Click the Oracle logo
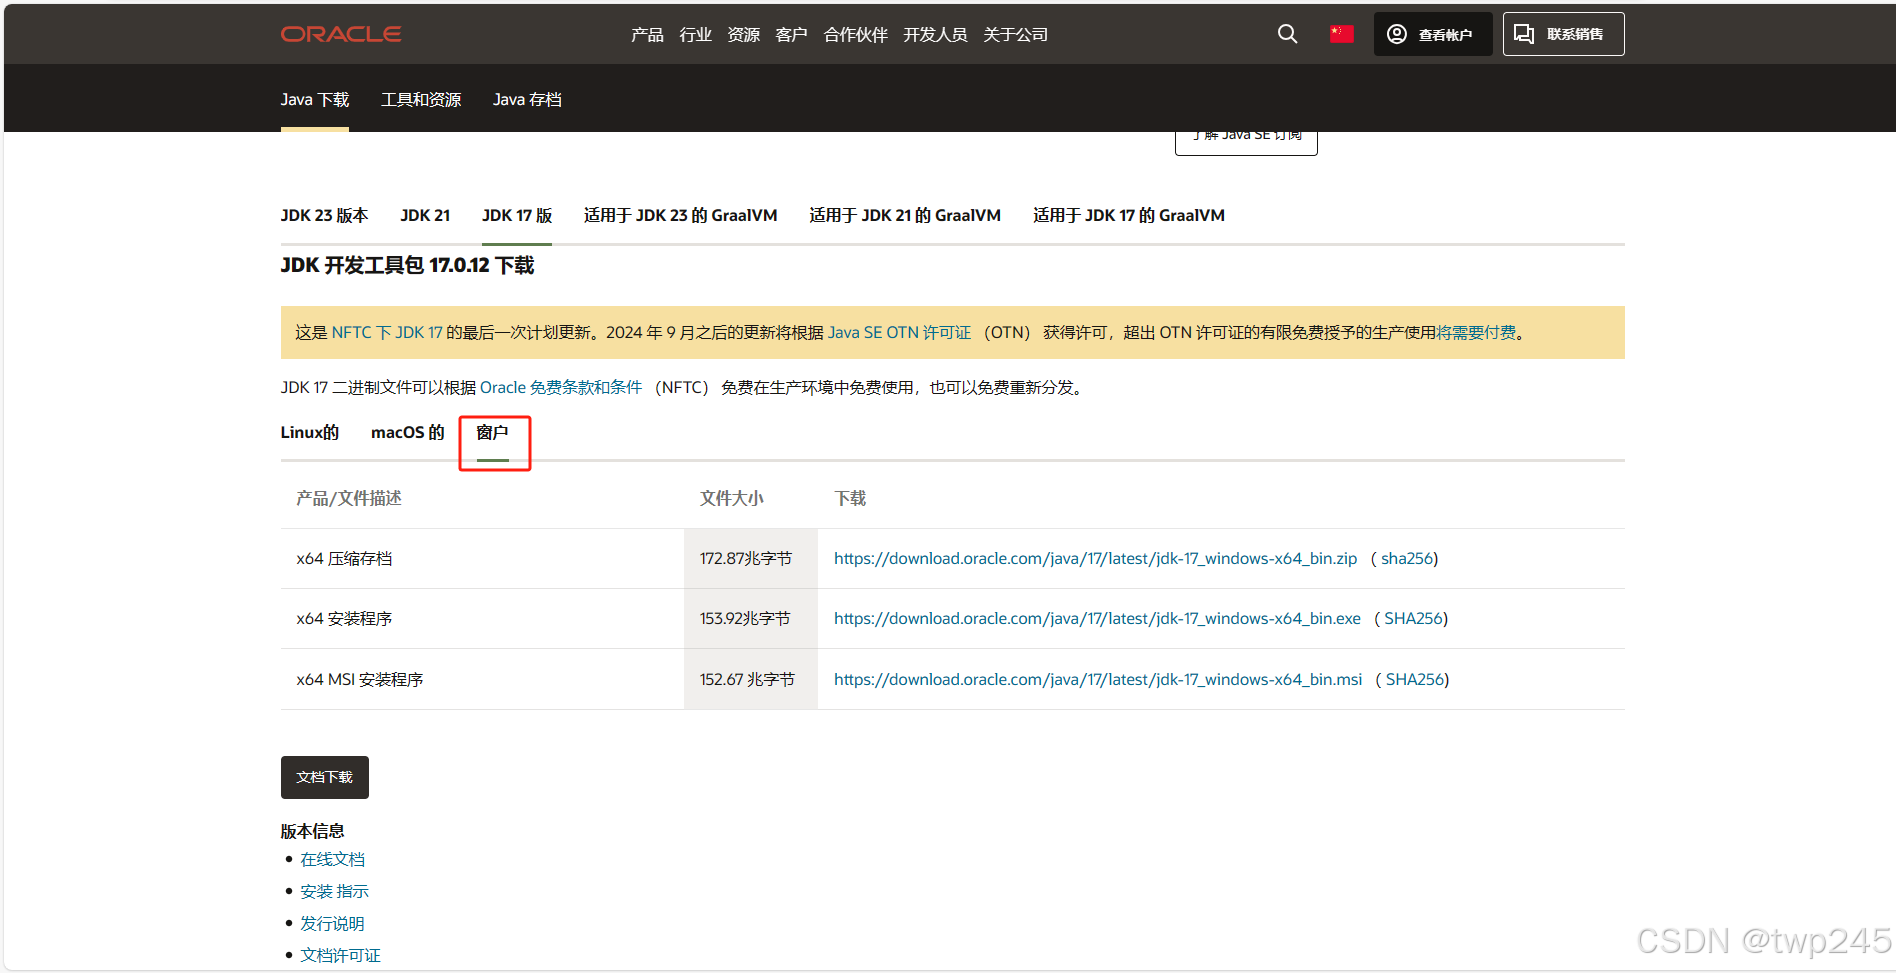 pos(341,34)
